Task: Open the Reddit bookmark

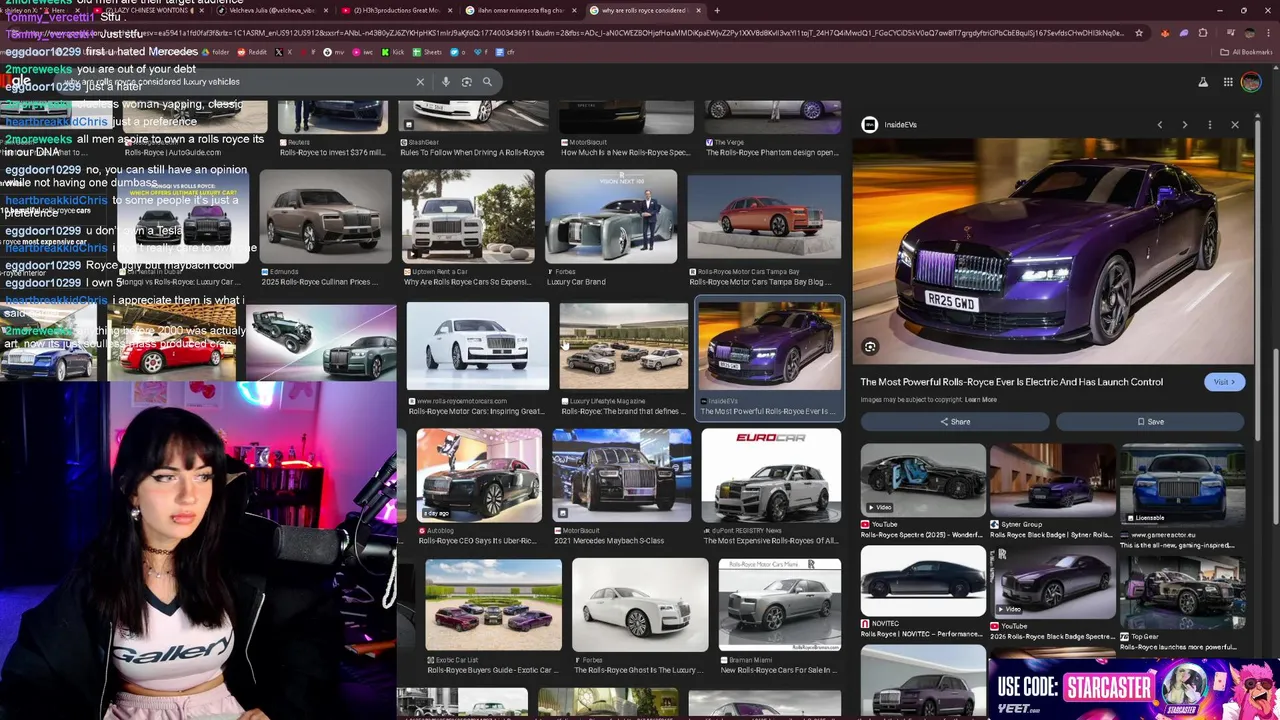Action: tap(251, 52)
